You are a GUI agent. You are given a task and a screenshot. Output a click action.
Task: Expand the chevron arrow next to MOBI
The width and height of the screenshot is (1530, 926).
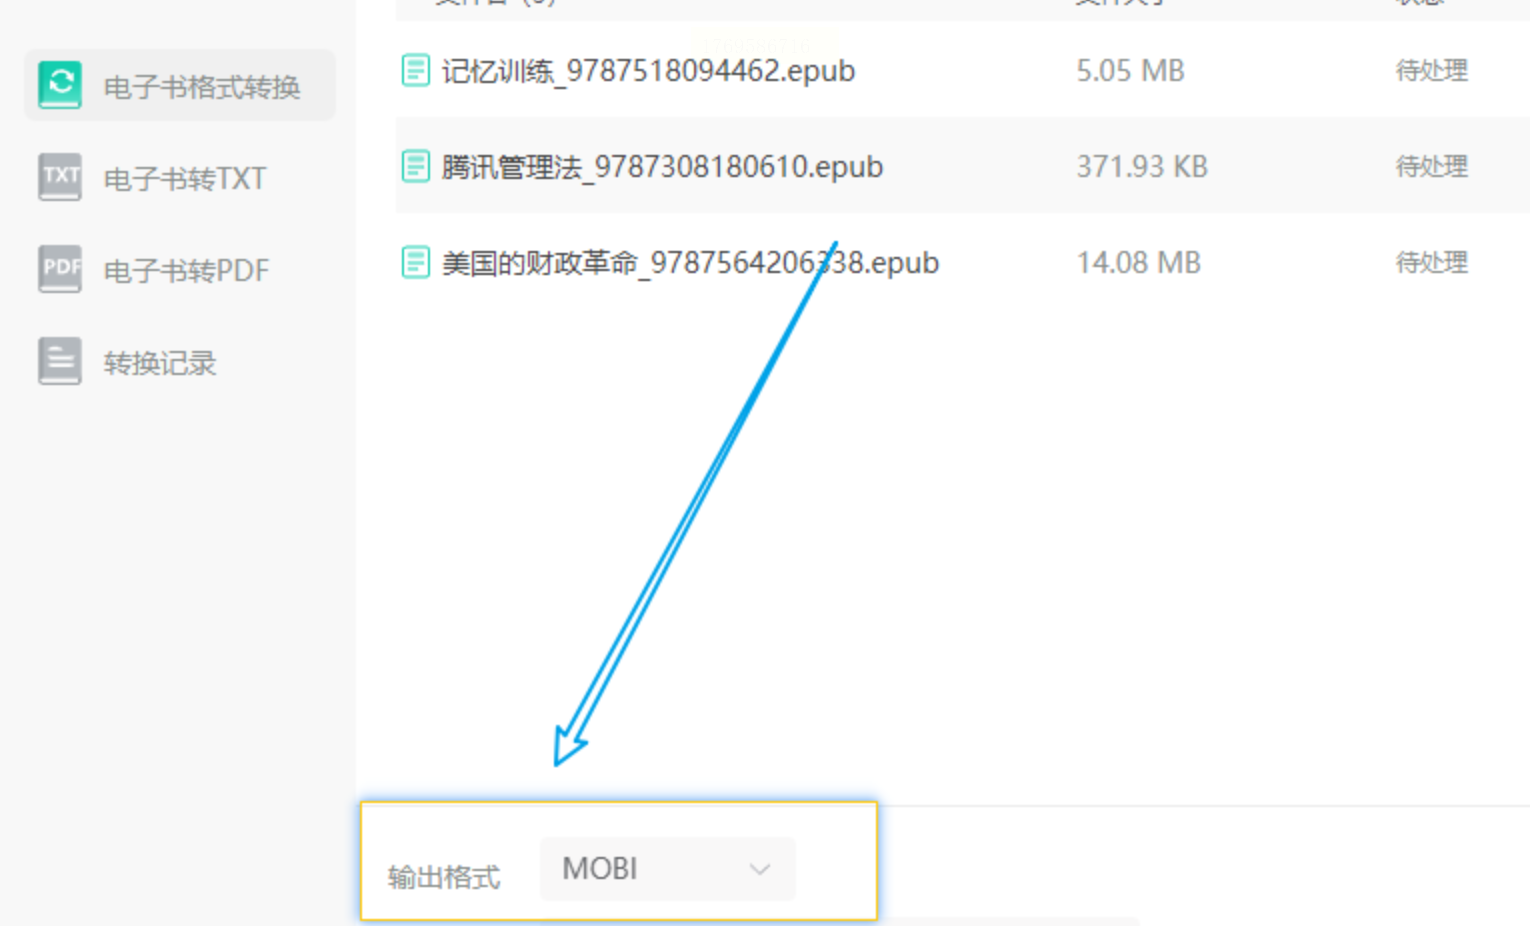tap(760, 869)
